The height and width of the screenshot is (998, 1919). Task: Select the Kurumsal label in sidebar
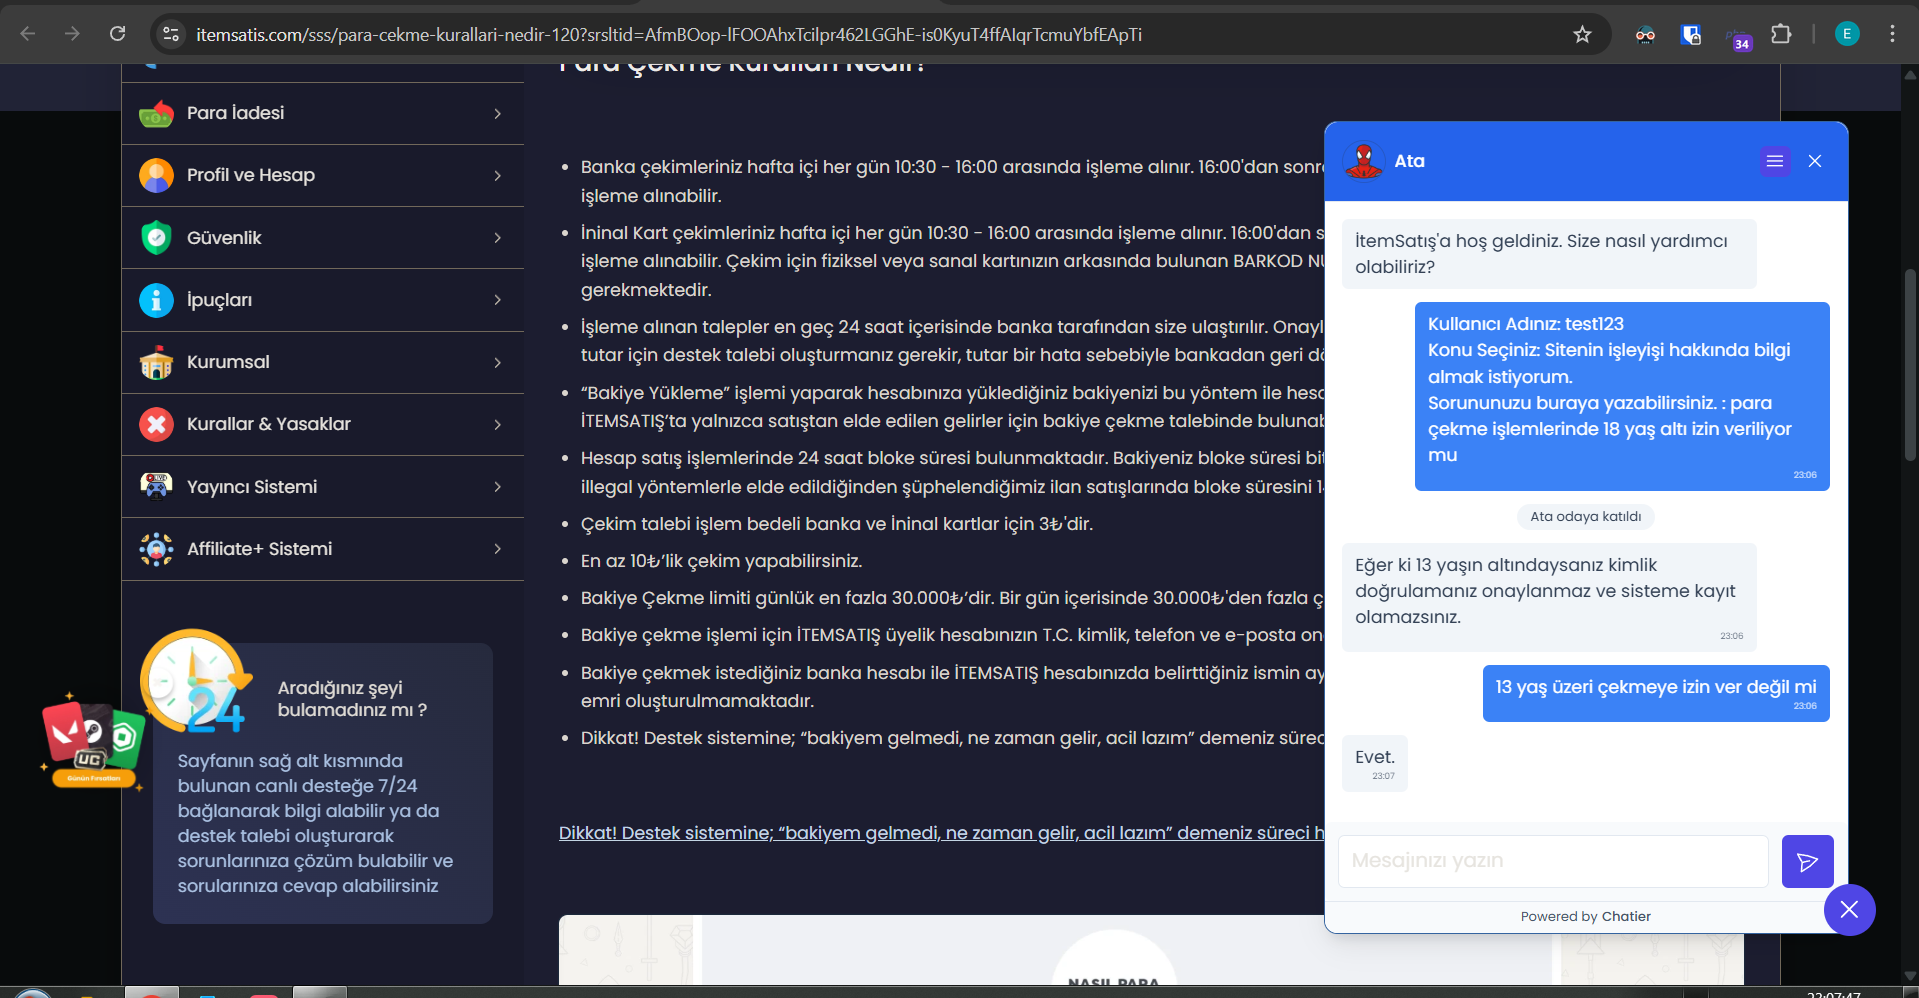coord(228,362)
